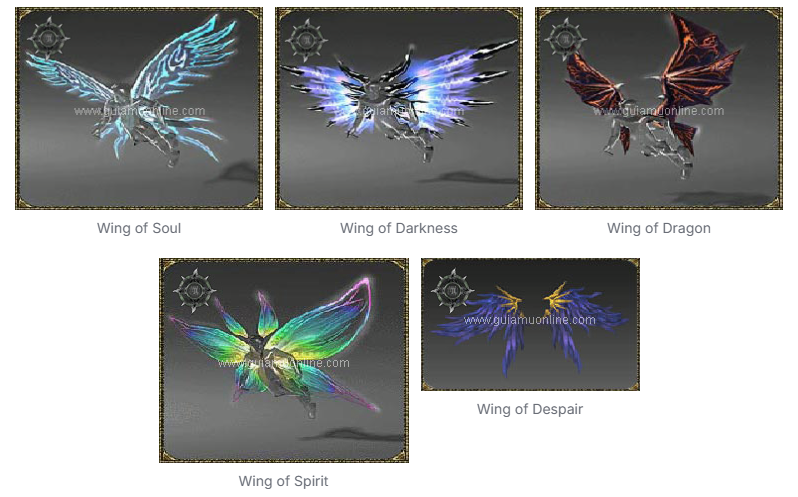Click emblem icon in Wing of Soul image
Screen dimensions: 798x497
(48, 38)
